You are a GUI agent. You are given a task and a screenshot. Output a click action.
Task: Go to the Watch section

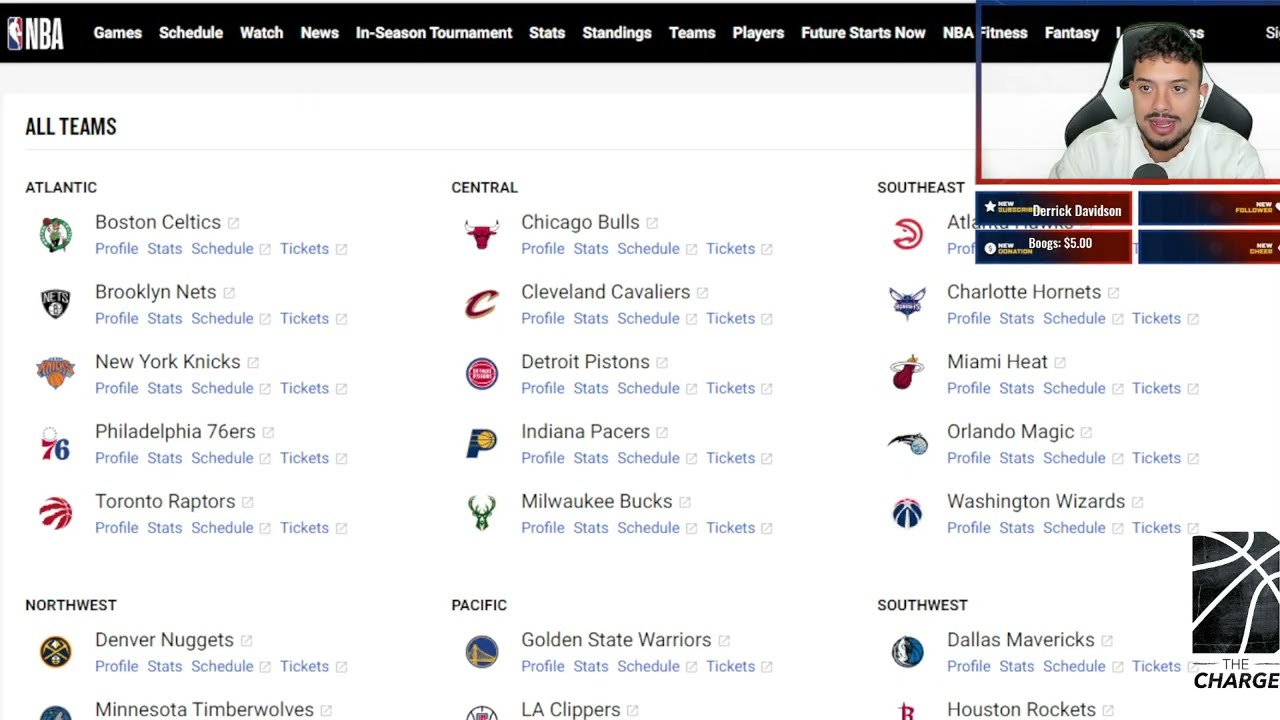click(261, 33)
